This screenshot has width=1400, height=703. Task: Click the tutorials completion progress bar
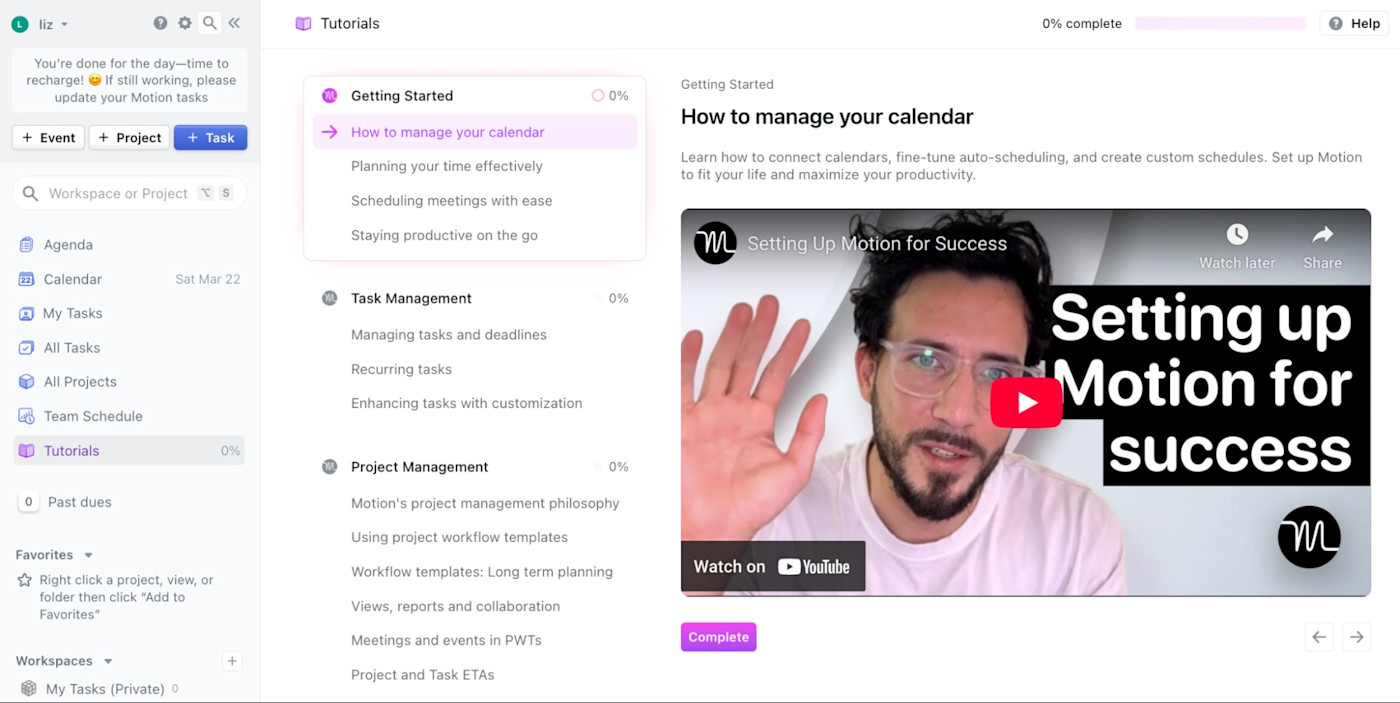pos(1220,24)
